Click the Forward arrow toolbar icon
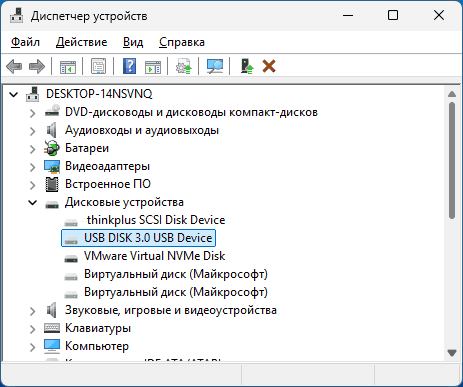 [x=37, y=66]
